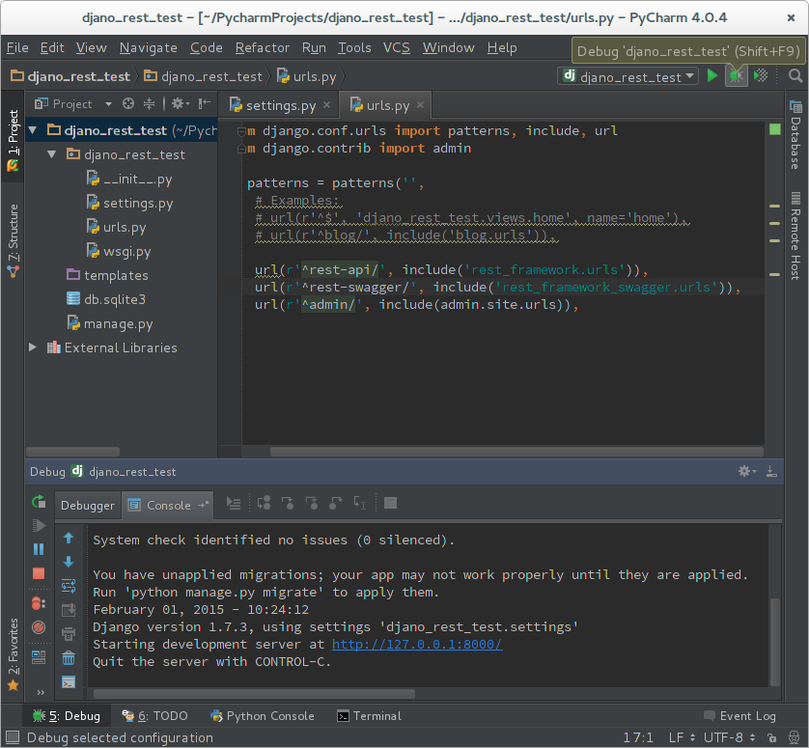809x748 pixels.
Task: Open the Tools menu
Action: pos(354,47)
